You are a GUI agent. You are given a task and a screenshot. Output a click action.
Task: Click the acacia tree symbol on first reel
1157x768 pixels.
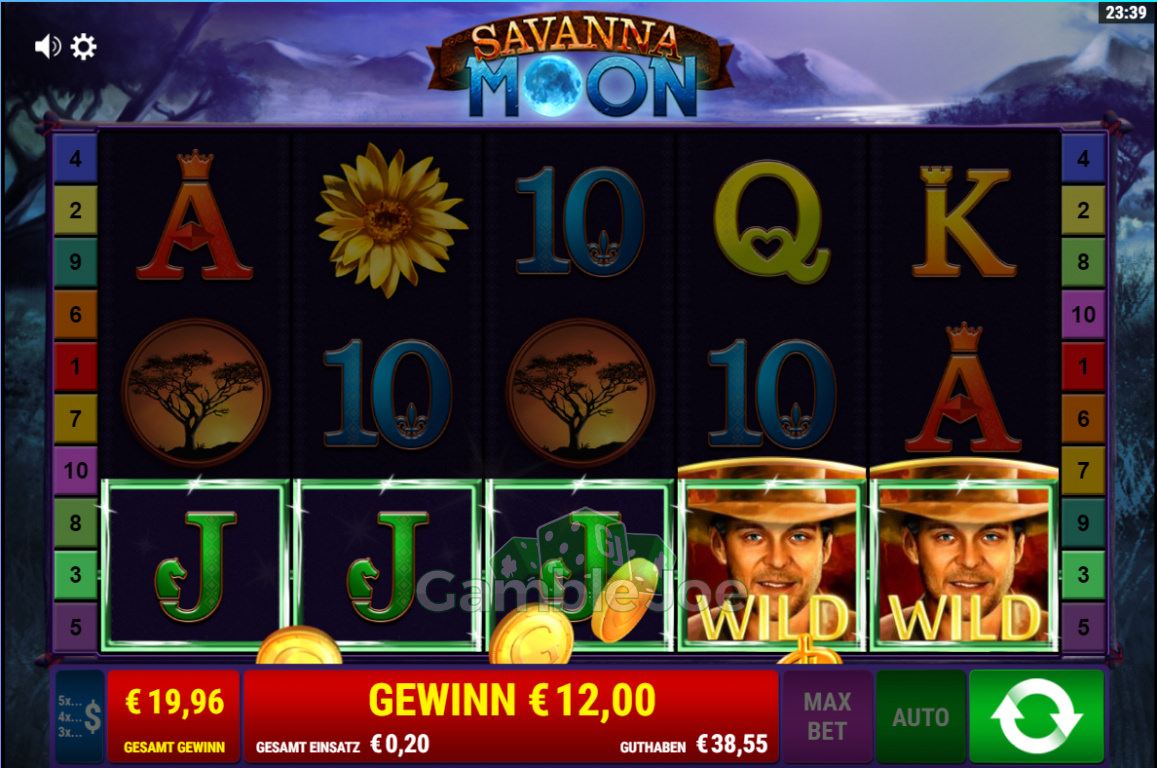click(x=196, y=392)
